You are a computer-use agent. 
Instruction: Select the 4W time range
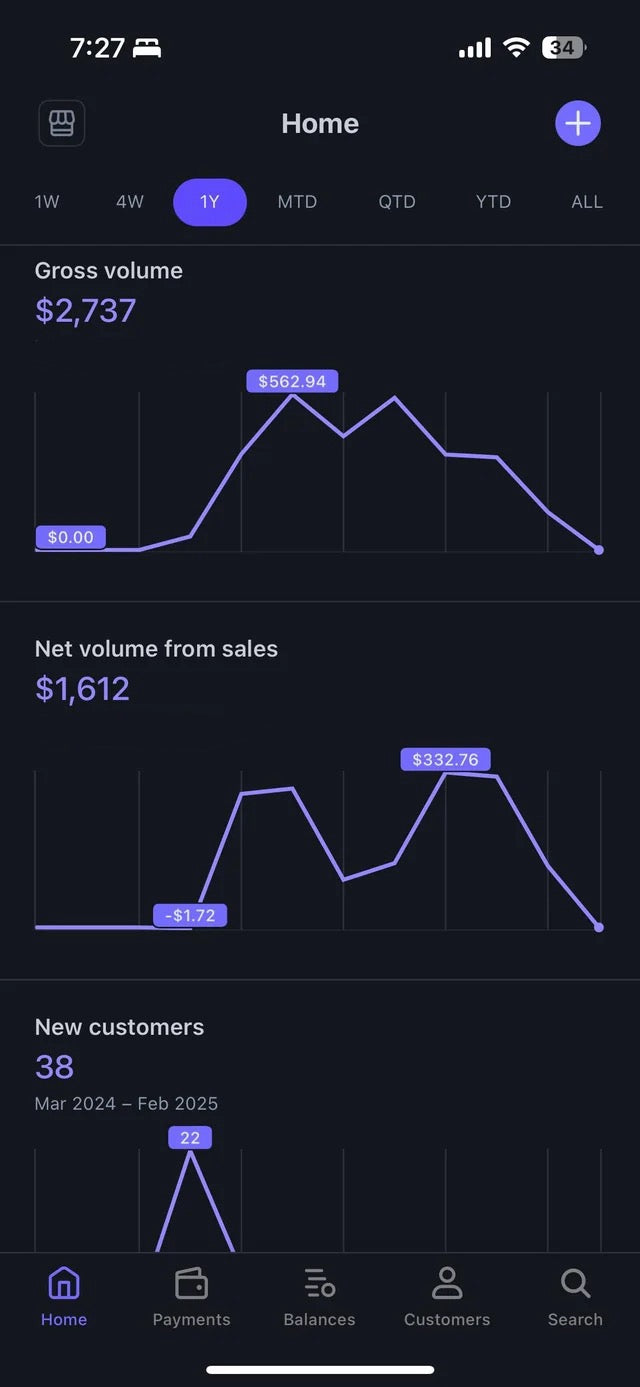coord(130,202)
